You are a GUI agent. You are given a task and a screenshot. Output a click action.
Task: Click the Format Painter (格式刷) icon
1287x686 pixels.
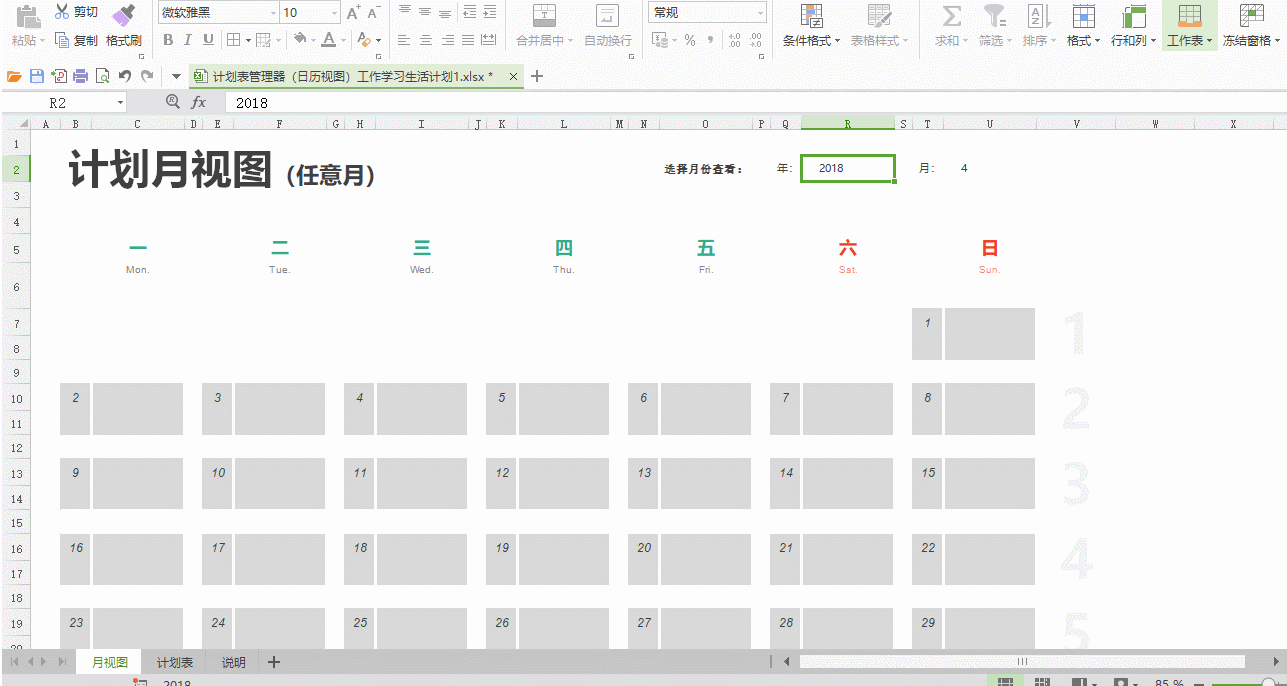coord(123,16)
